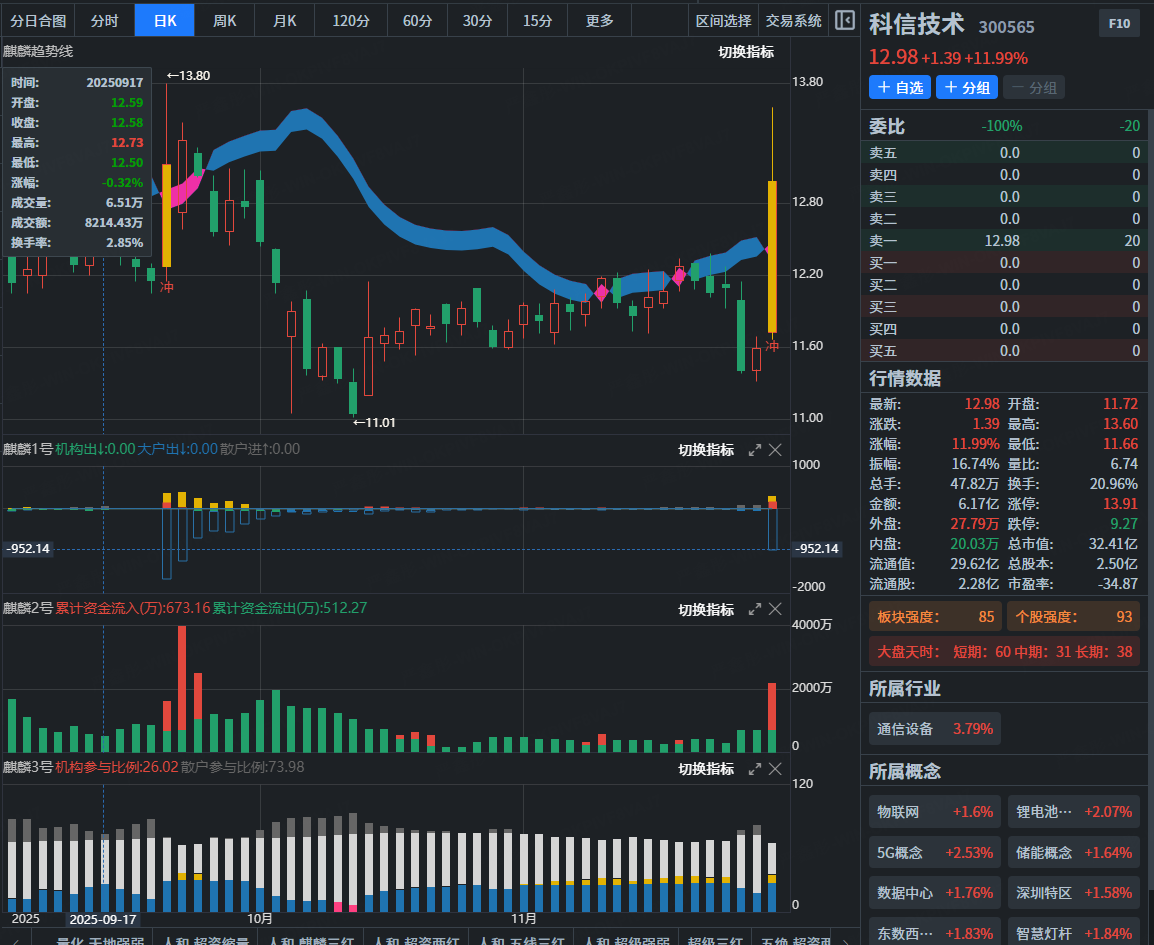The width and height of the screenshot is (1154, 945).
Task: Maximize the 麒麟2号 indicator panel
Action: click(755, 609)
